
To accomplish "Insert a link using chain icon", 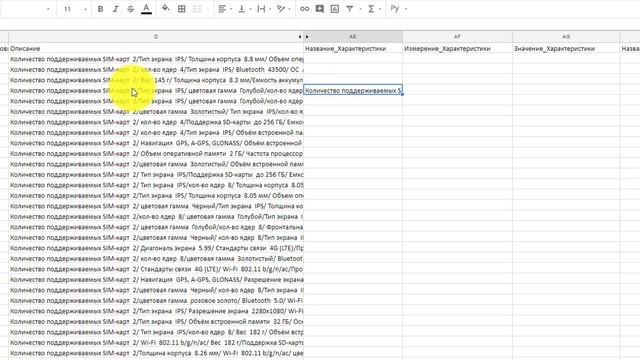I will [304, 9].
